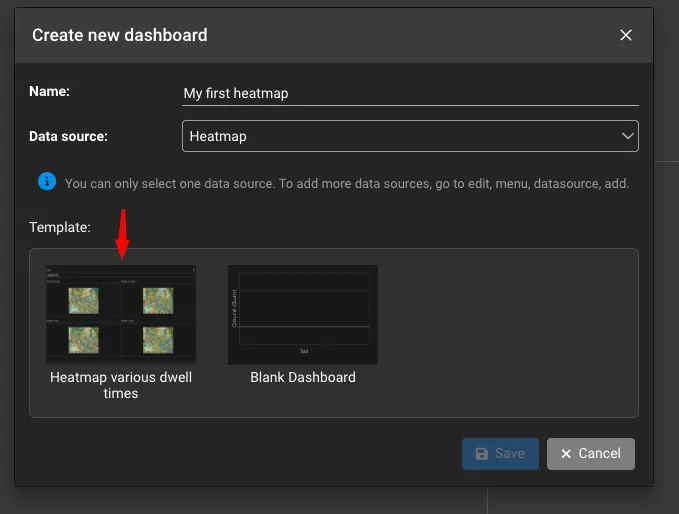Click the Create new dashboard title
Screen dimensions: 679x514
pyautogui.click(x=120, y=35)
